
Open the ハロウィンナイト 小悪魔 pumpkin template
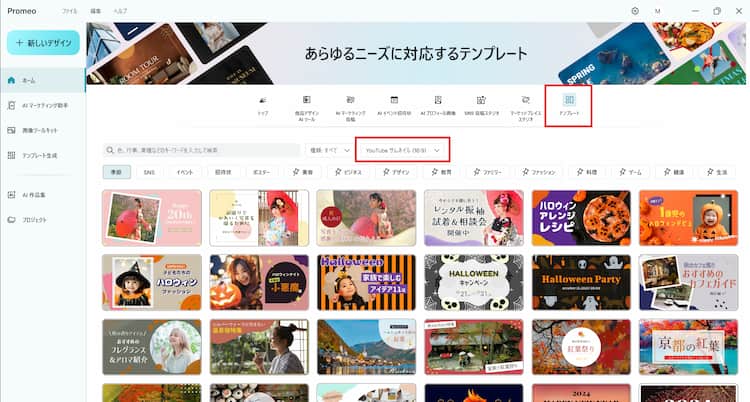pyautogui.click(x=259, y=282)
